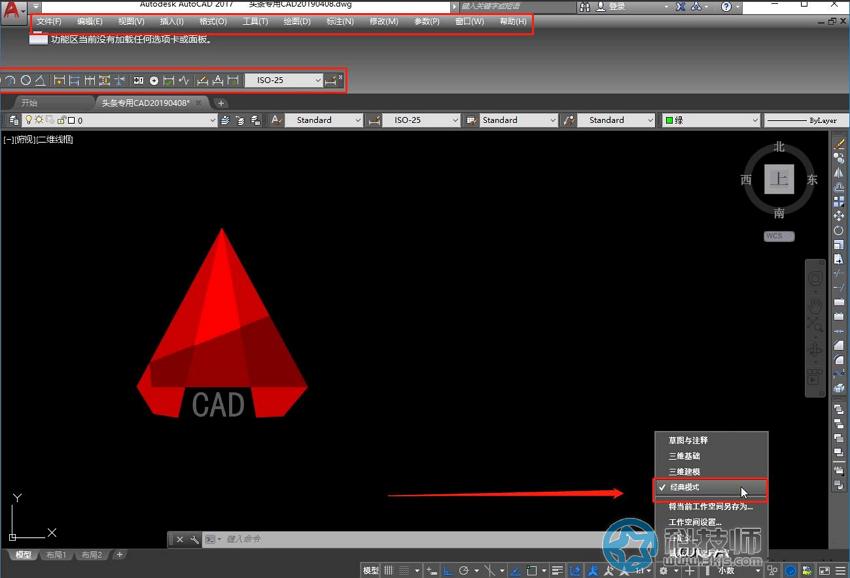This screenshot has width=850, height=578.
Task: Select the inspection dimension tool
Action: tap(169, 81)
